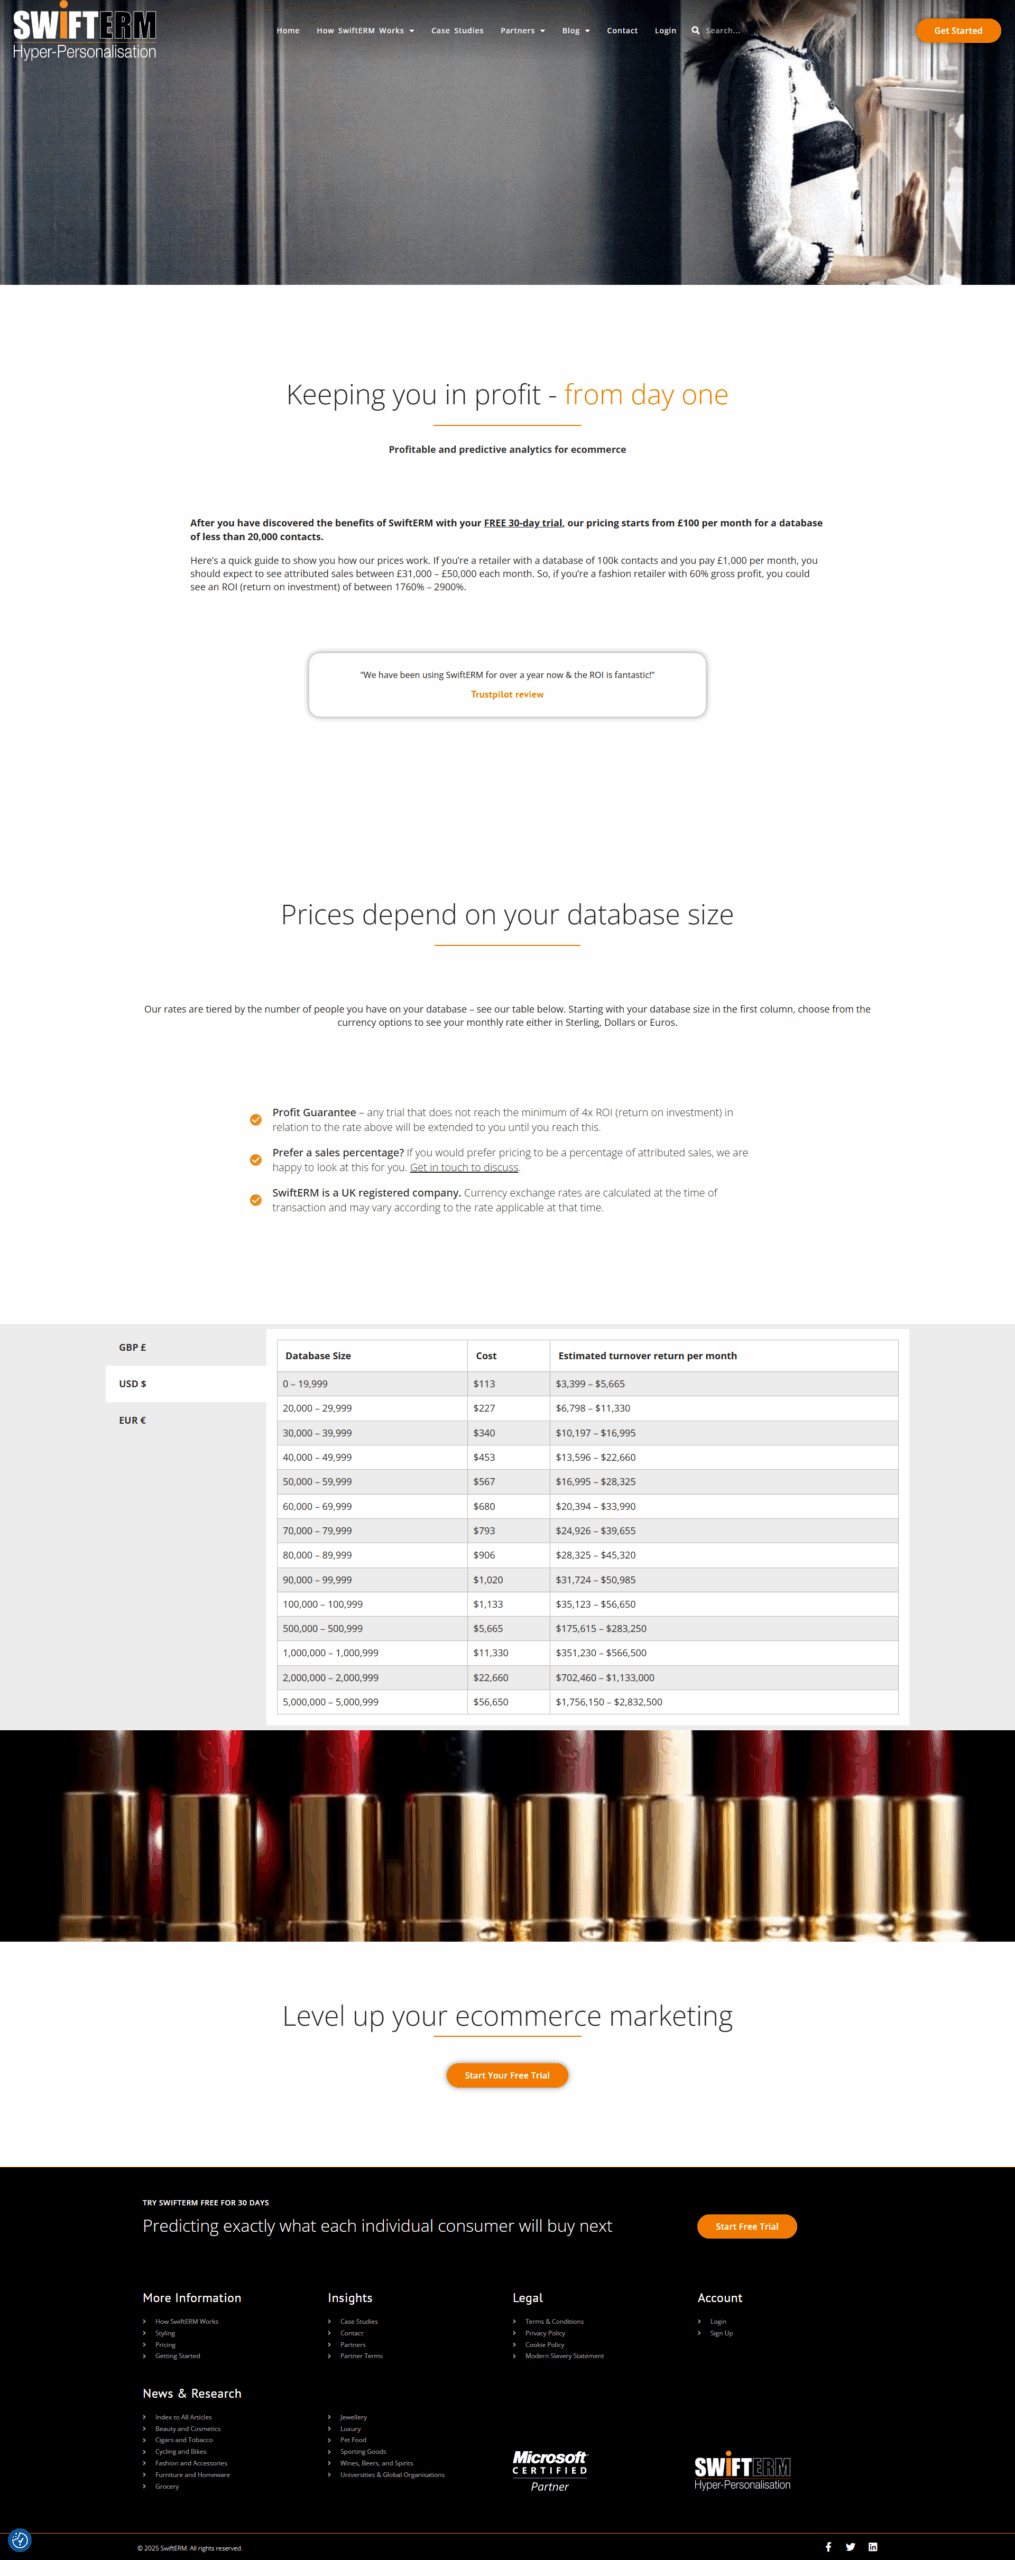Click the Get Started button in the header

(x=958, y=31)
